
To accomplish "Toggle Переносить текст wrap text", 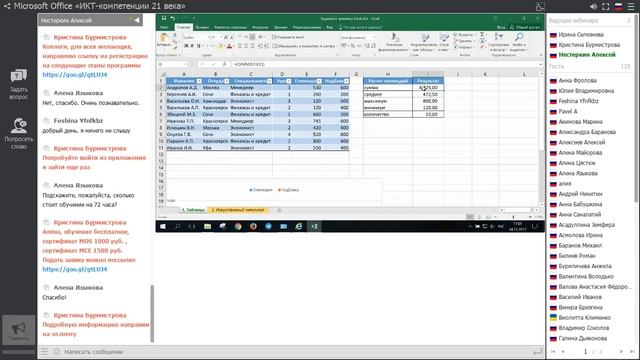I will coord(288,37).
